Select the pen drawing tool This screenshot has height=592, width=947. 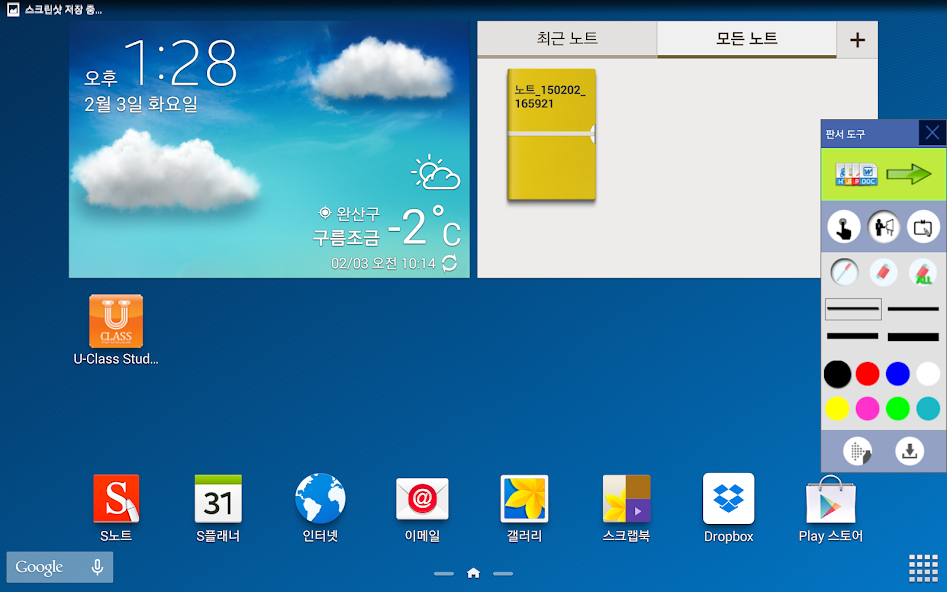pos(844,272)
